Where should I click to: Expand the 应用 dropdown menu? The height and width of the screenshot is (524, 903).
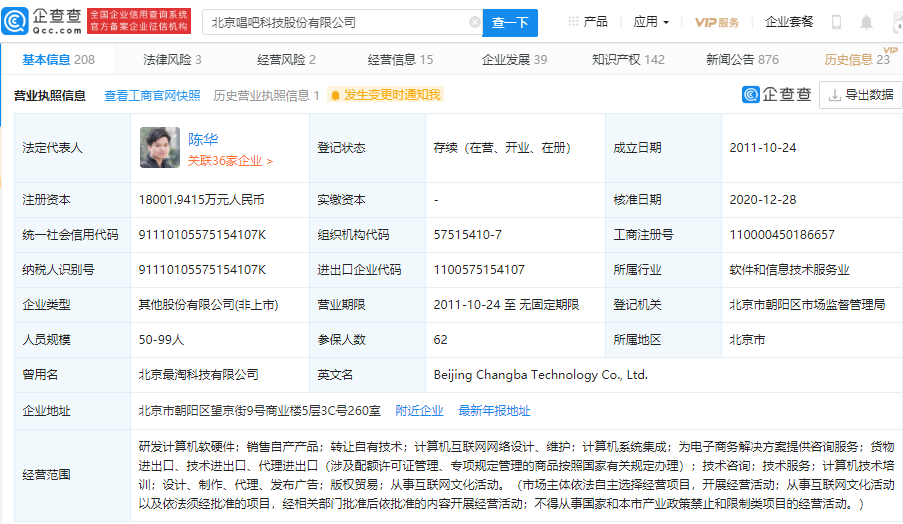click(x=651, y=22)
